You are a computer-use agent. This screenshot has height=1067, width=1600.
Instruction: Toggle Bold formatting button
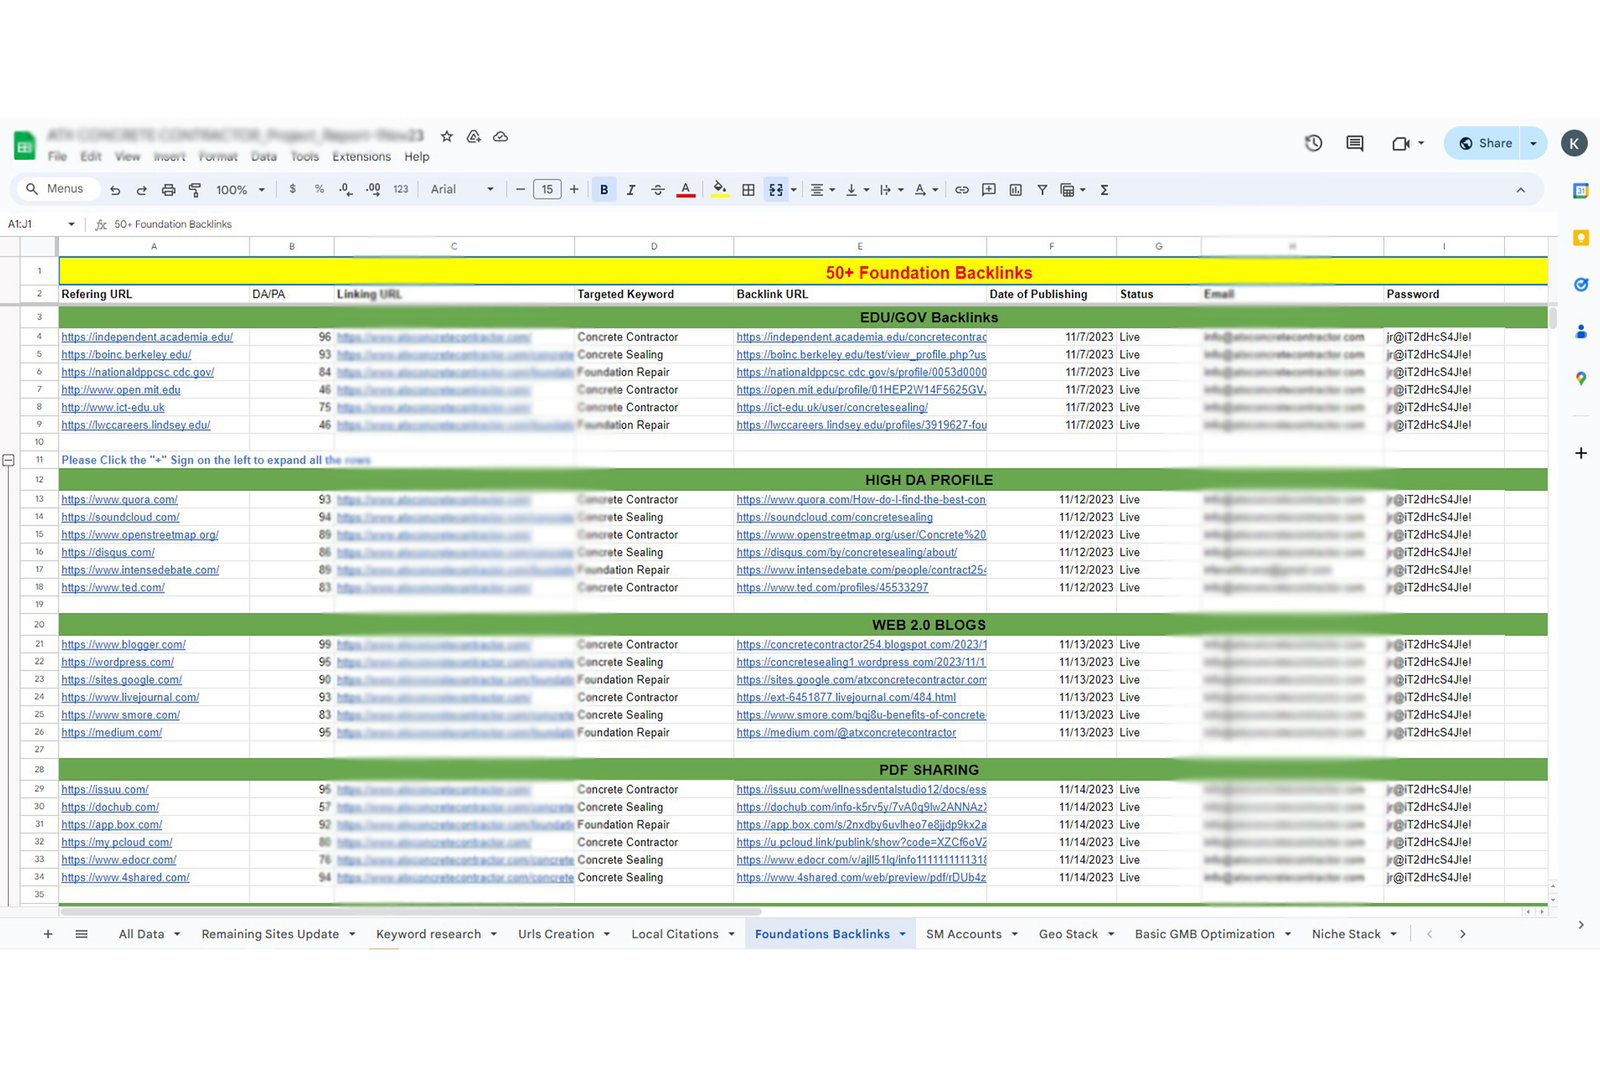coord(604,190)
